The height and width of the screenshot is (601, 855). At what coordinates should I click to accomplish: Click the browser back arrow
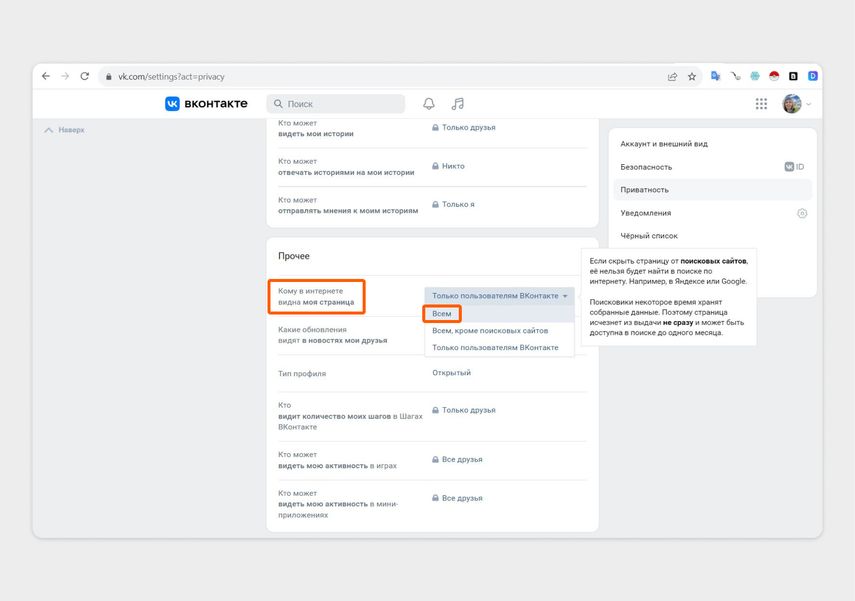pyautogui.click(x=46, y=76)
